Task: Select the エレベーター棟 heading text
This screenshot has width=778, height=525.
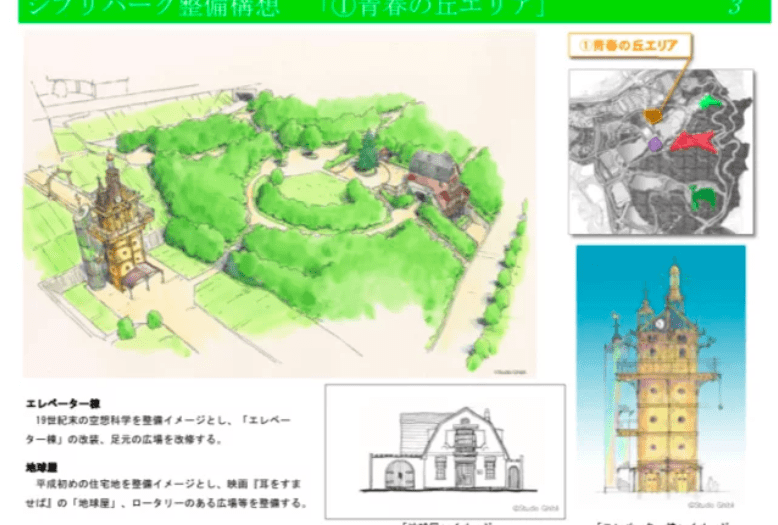Action: tap(63, 403)
